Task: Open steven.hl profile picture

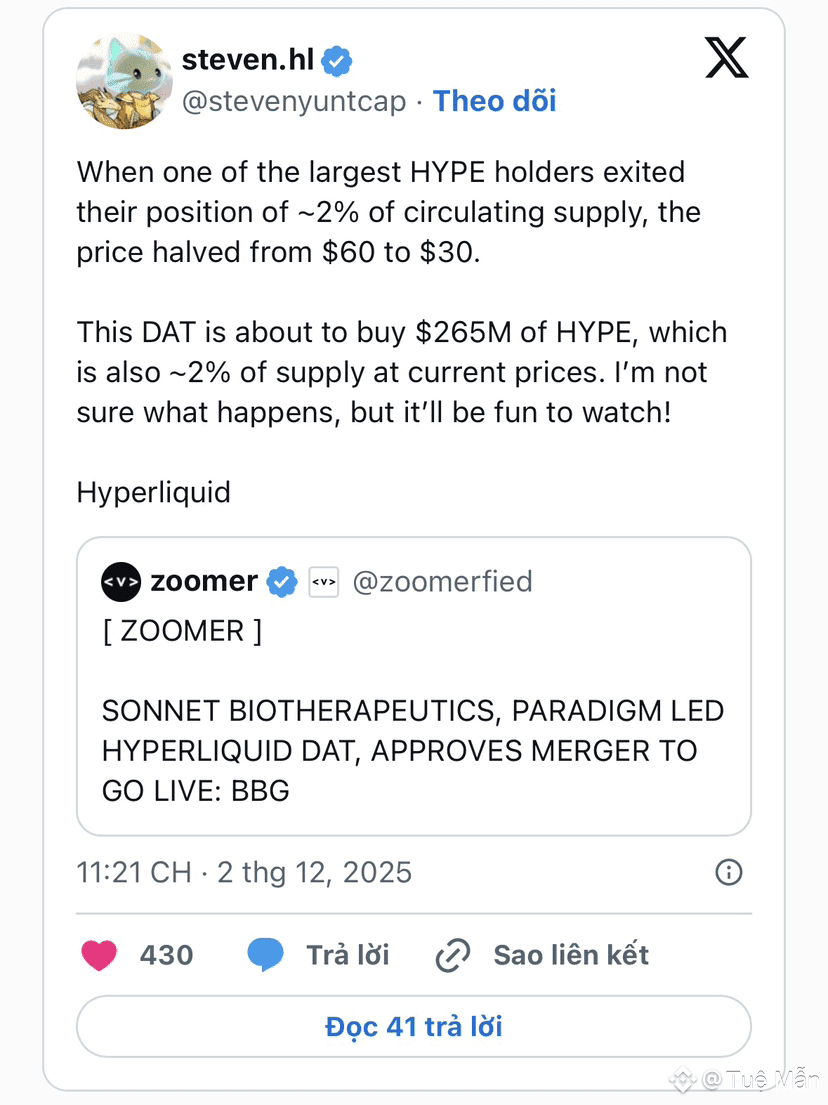Action: [x=124, y=81]
